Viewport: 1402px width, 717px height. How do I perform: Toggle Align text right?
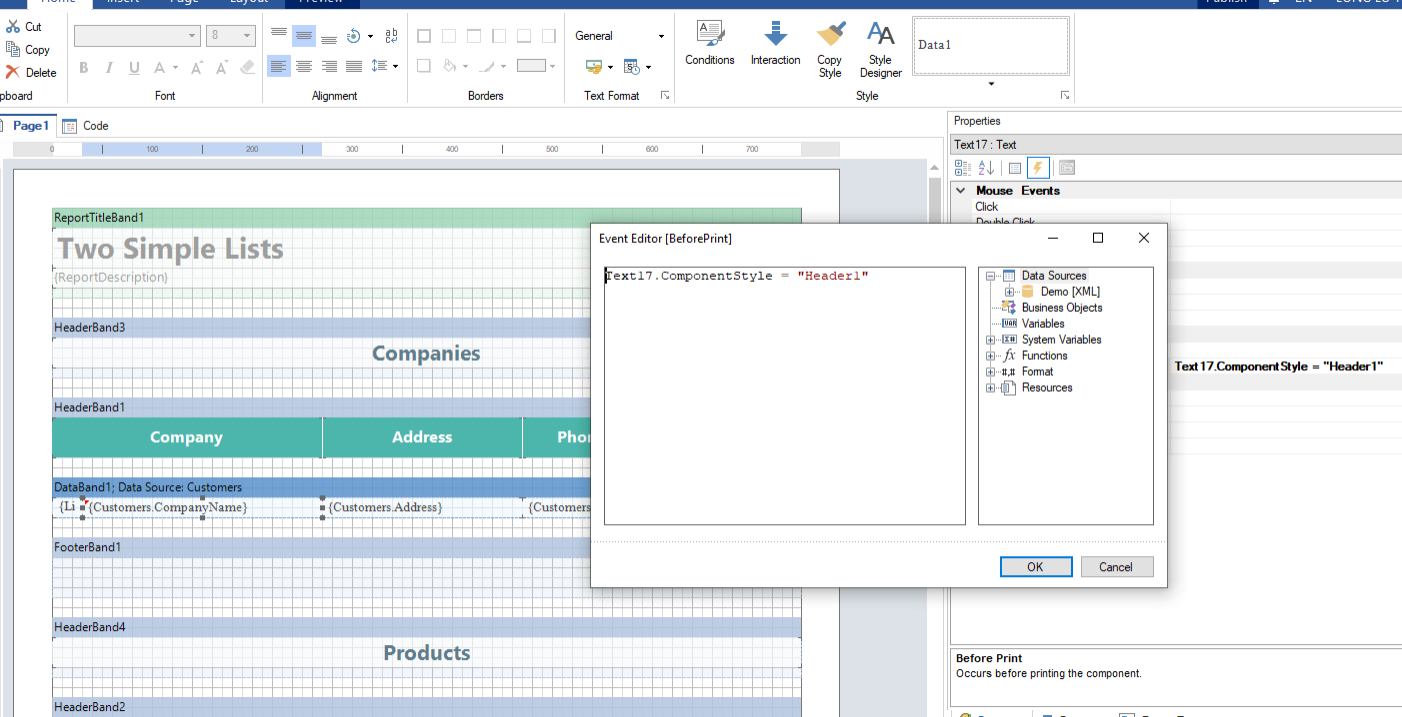tap(329, 66)
